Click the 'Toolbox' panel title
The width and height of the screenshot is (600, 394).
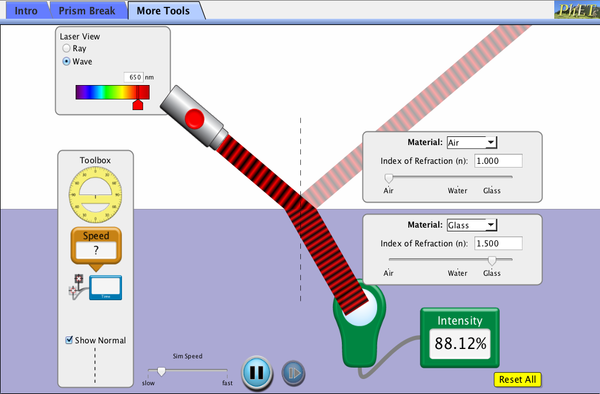click(95, 160)
